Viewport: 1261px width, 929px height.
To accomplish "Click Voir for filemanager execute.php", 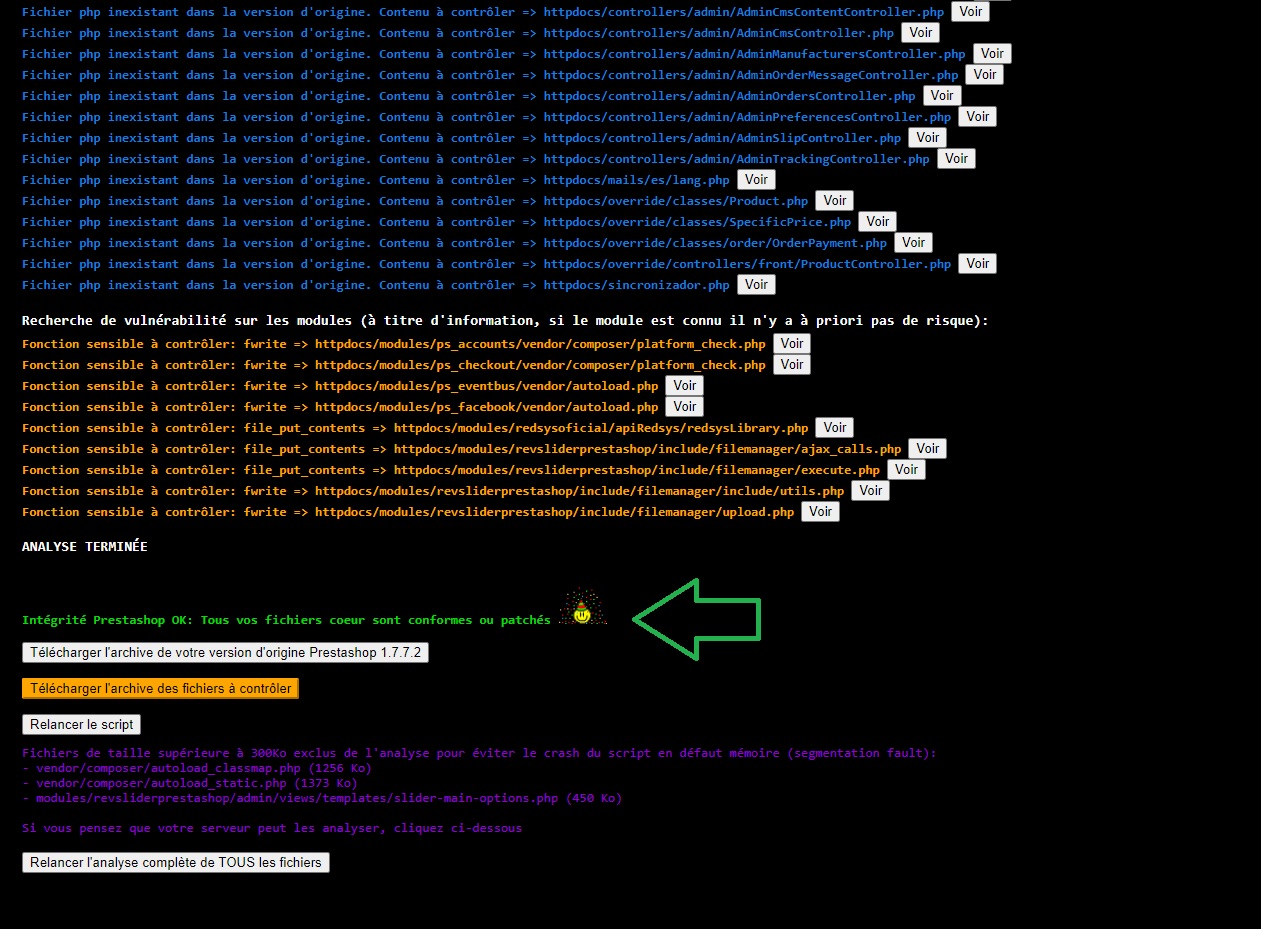I will tap(906, 470).
